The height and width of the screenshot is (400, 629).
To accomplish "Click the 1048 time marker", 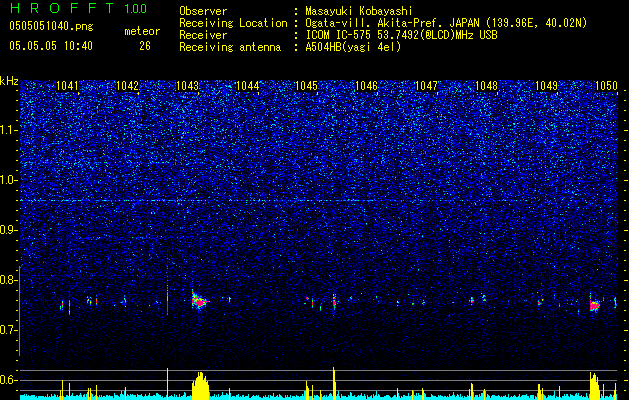I will (486, 85).
